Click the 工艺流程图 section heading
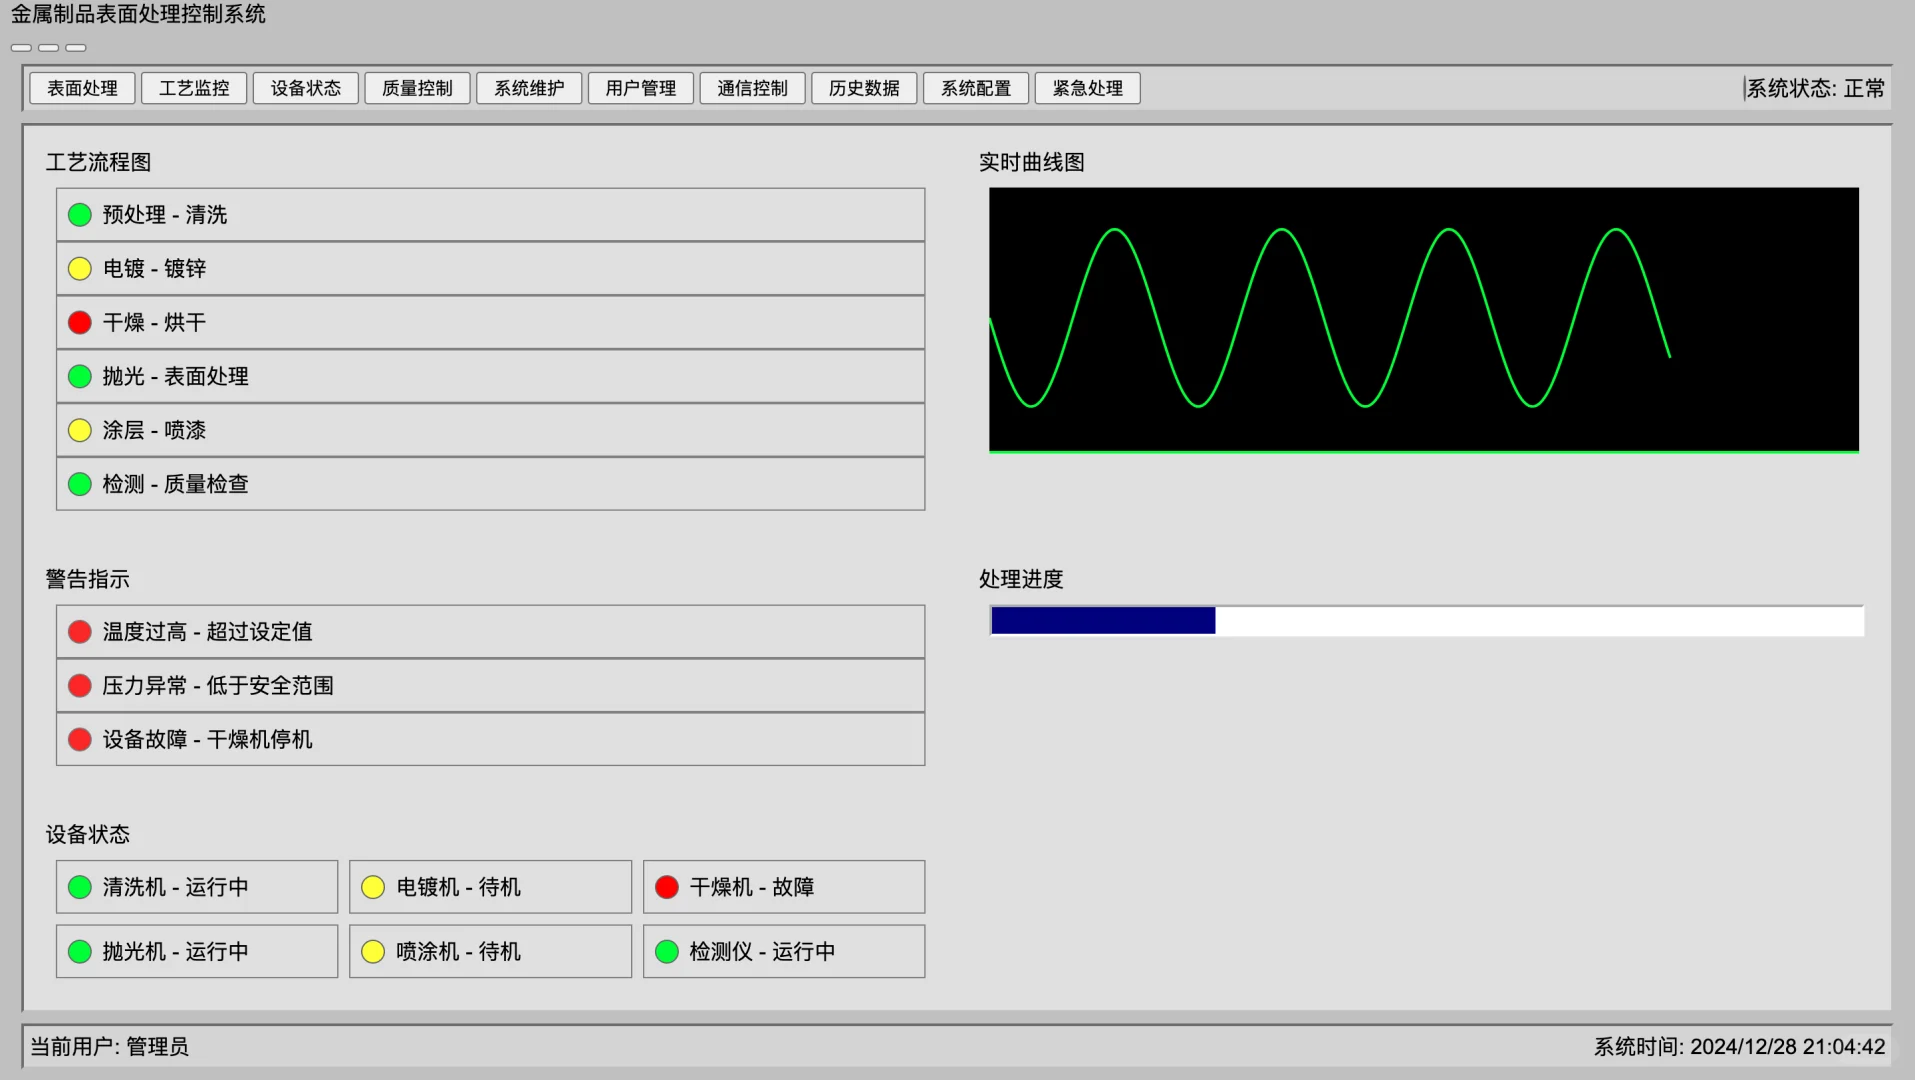The height and width of the screenshot is (1080, 1915). click(x=98, y=162)
